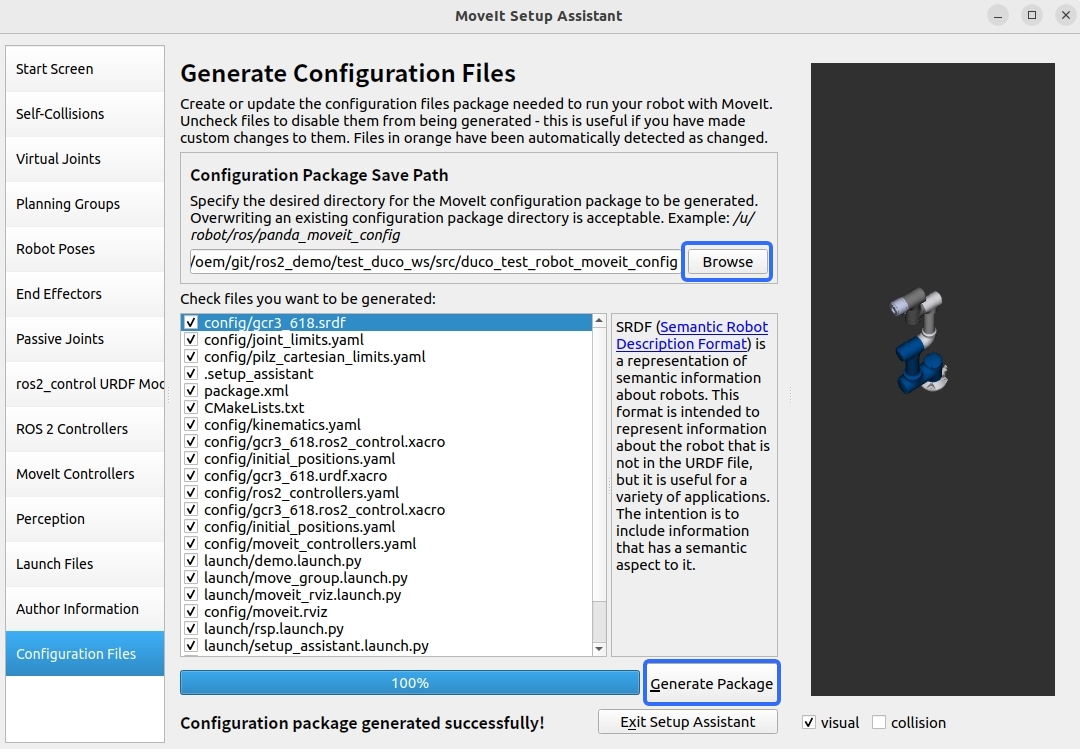Viewport: 1080px width, 749px height.
Task: Click the file list scroll-up arrow
Action: point(599,321)
